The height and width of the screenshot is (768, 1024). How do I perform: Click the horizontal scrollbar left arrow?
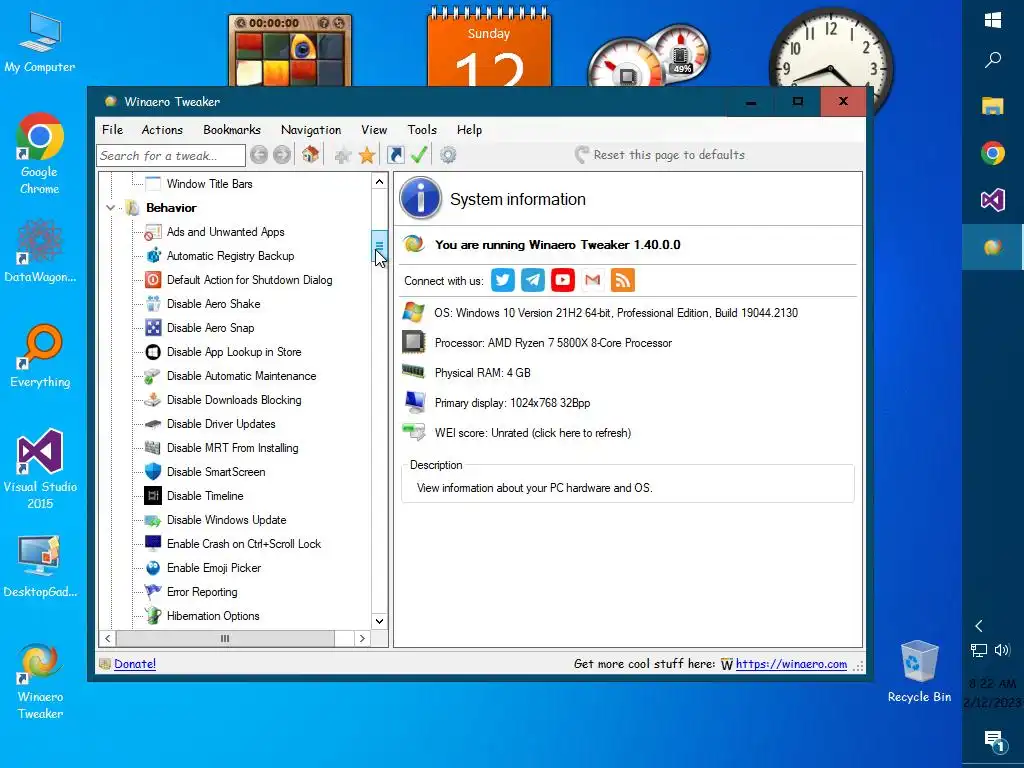[x=108, y=638]
